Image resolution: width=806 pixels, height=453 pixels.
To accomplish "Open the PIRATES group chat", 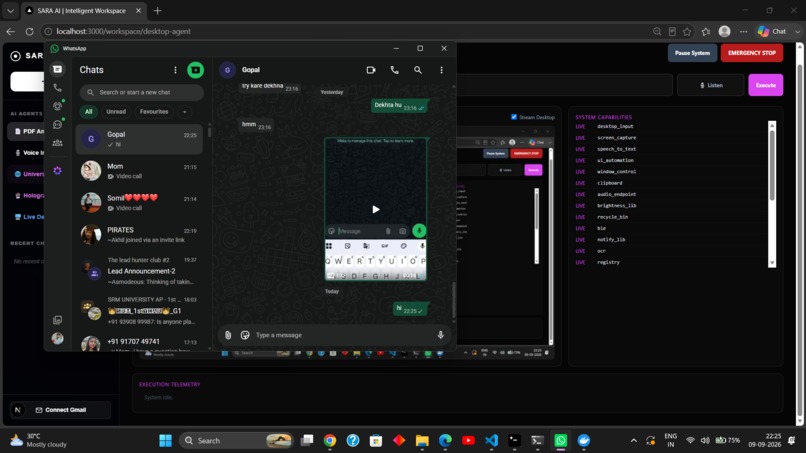I will pyautogui.click(x=139, y=234).
